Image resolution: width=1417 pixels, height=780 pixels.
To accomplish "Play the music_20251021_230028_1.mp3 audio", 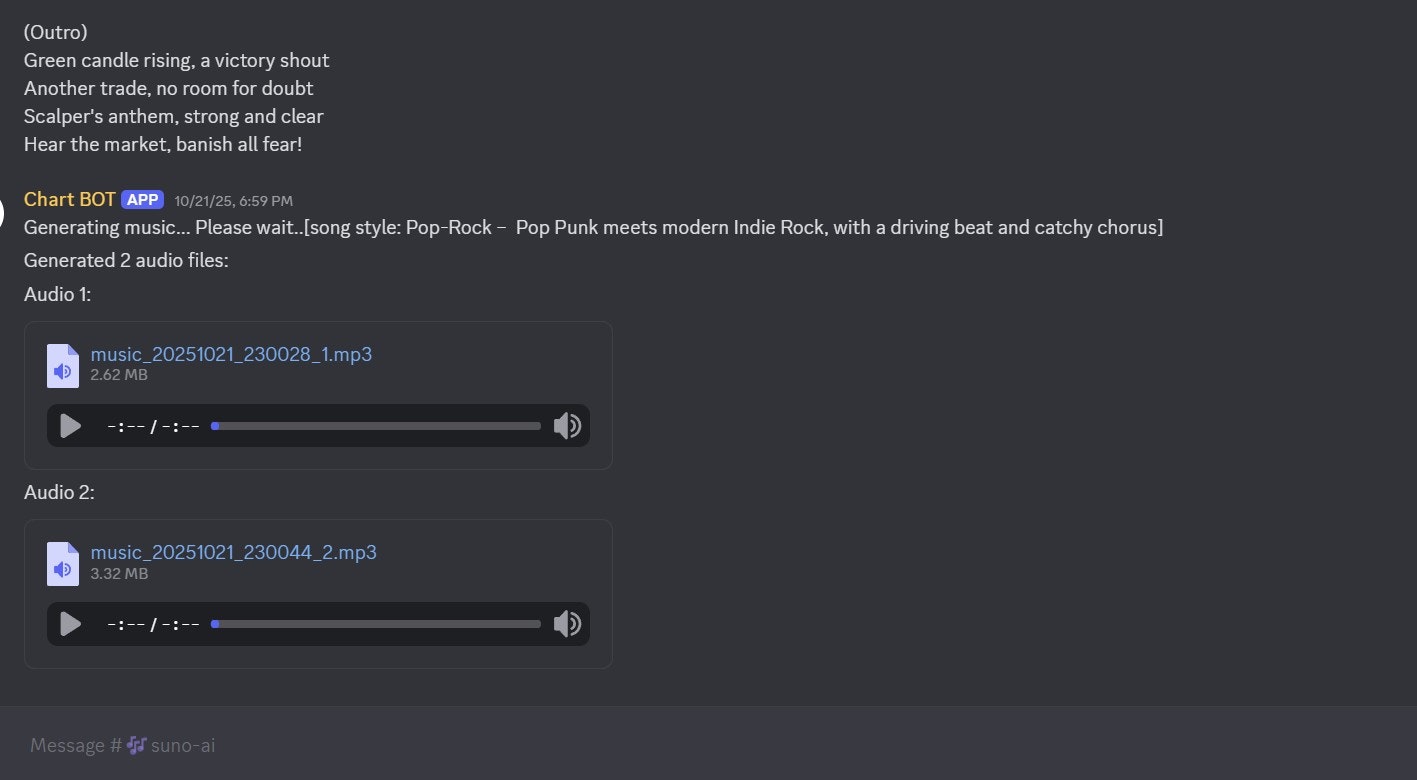I will 70,425.
